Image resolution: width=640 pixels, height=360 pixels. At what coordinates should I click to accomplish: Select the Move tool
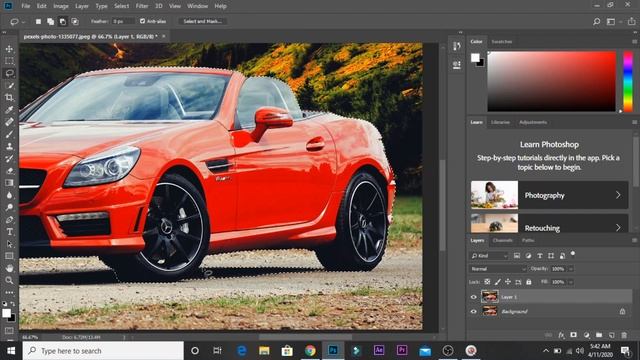click(9, 49)
